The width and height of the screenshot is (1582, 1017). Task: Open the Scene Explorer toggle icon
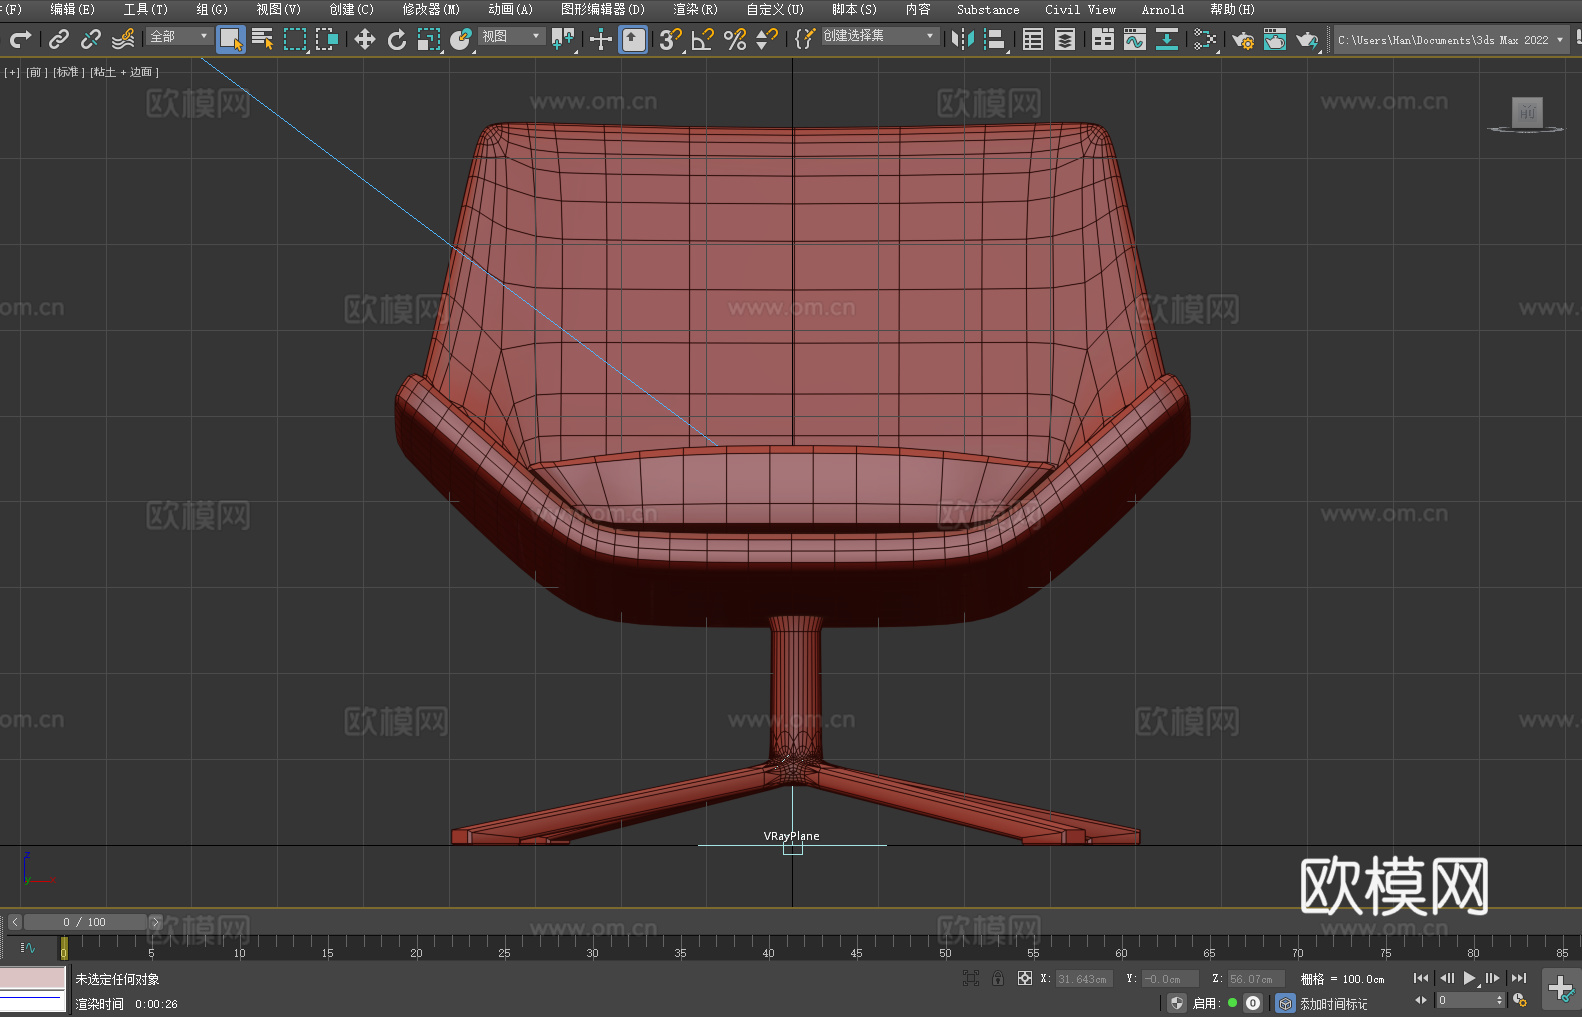pyautogui.click(x=1033, y=39)
